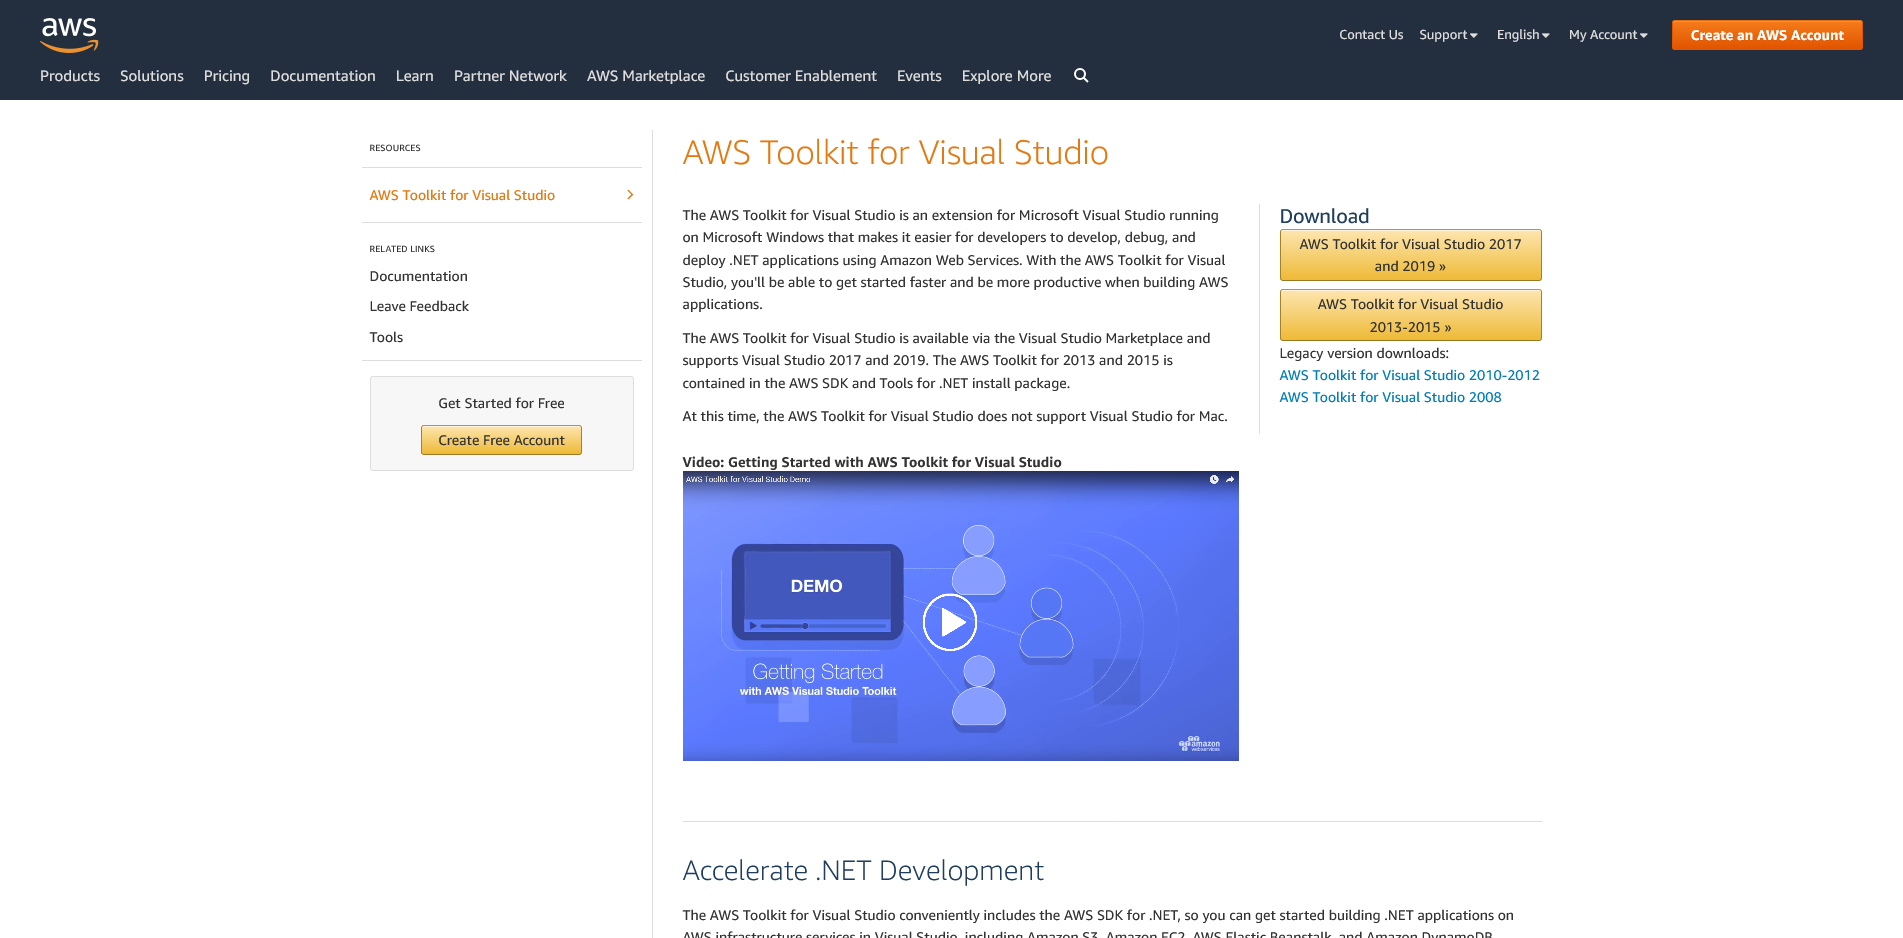This screenshot has width=1903, height=938.
Task: Open the Explore More menu
Action: (1006, 76)
